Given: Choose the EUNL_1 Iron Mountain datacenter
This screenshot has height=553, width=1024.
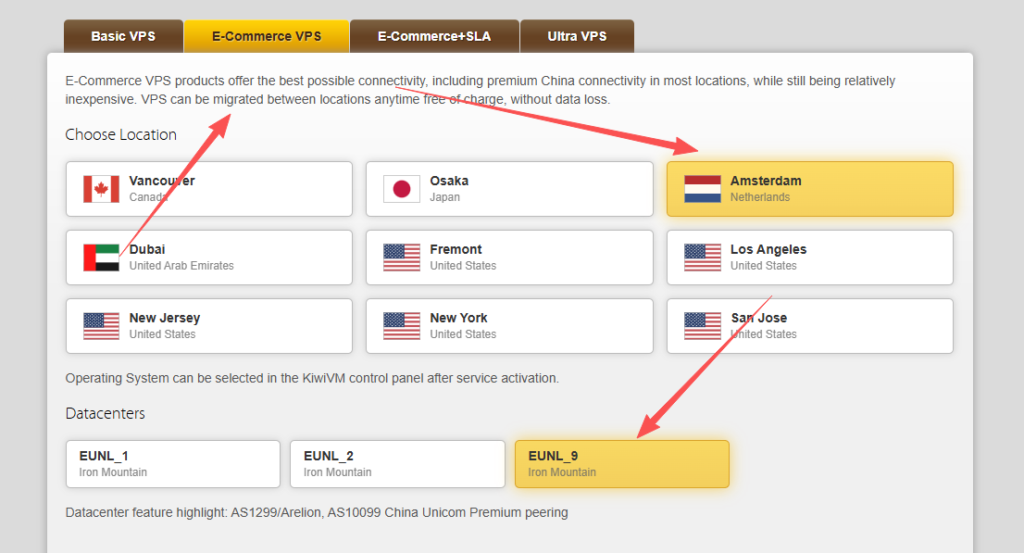Looking at the screenshot, I should coord(172,464).
